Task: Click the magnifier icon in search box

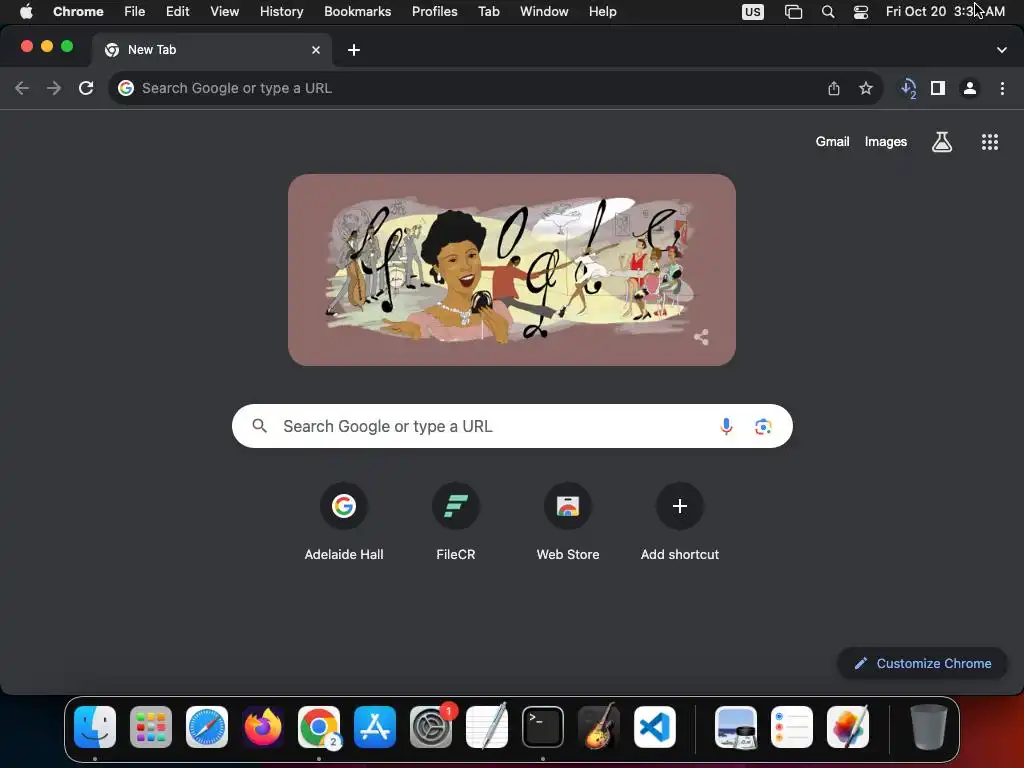Action: [259, 426]
